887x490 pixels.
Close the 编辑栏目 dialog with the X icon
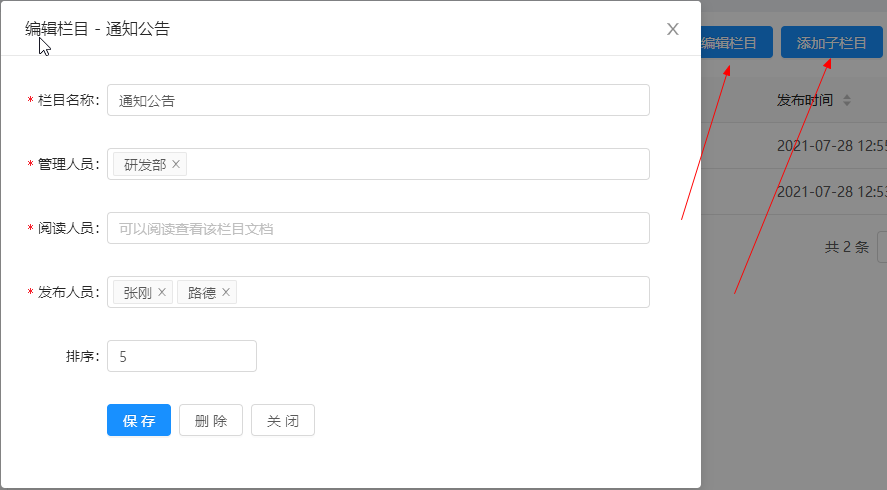coord(673,29)
